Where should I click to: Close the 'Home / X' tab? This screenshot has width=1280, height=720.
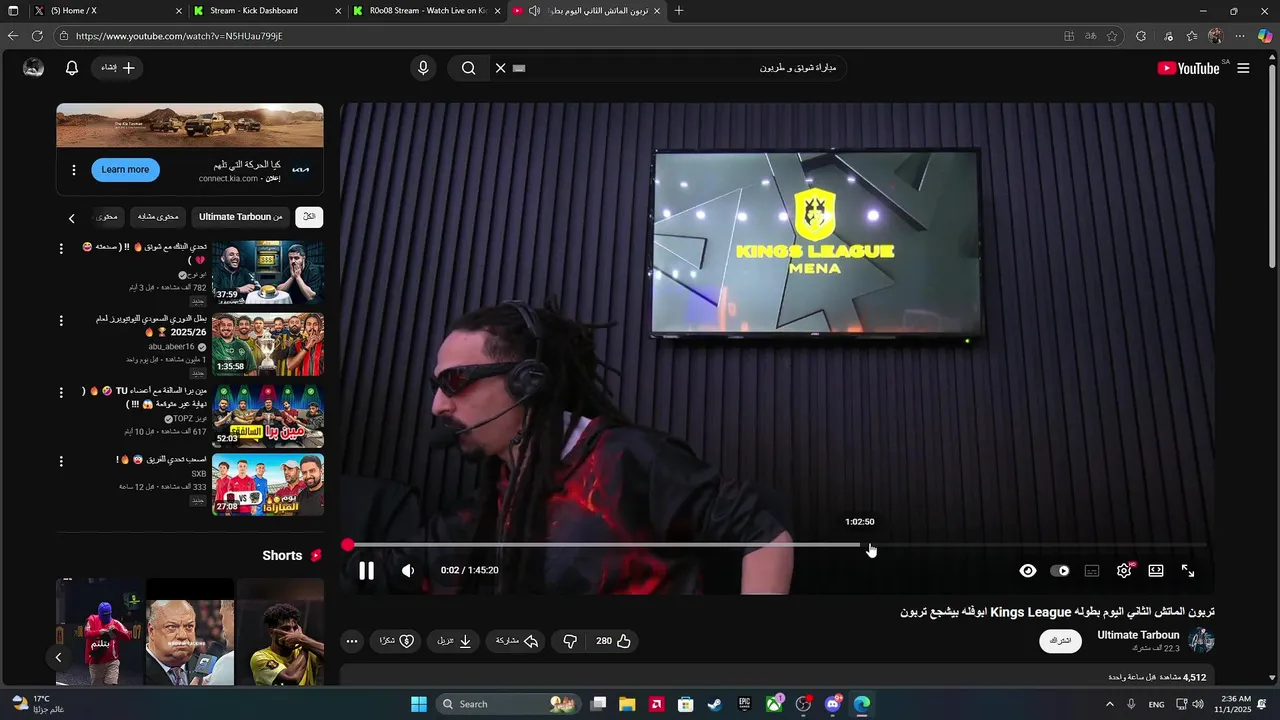click(x=179, y=11)
